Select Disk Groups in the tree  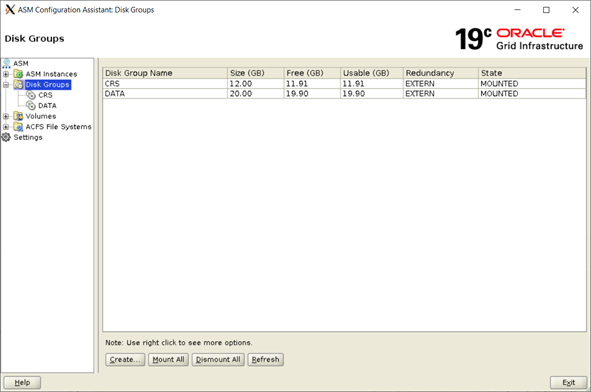47,84
